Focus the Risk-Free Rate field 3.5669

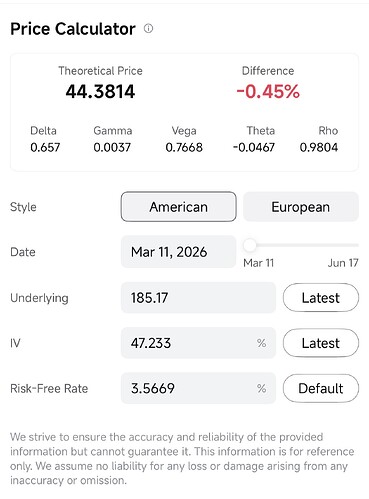point(198,388)
